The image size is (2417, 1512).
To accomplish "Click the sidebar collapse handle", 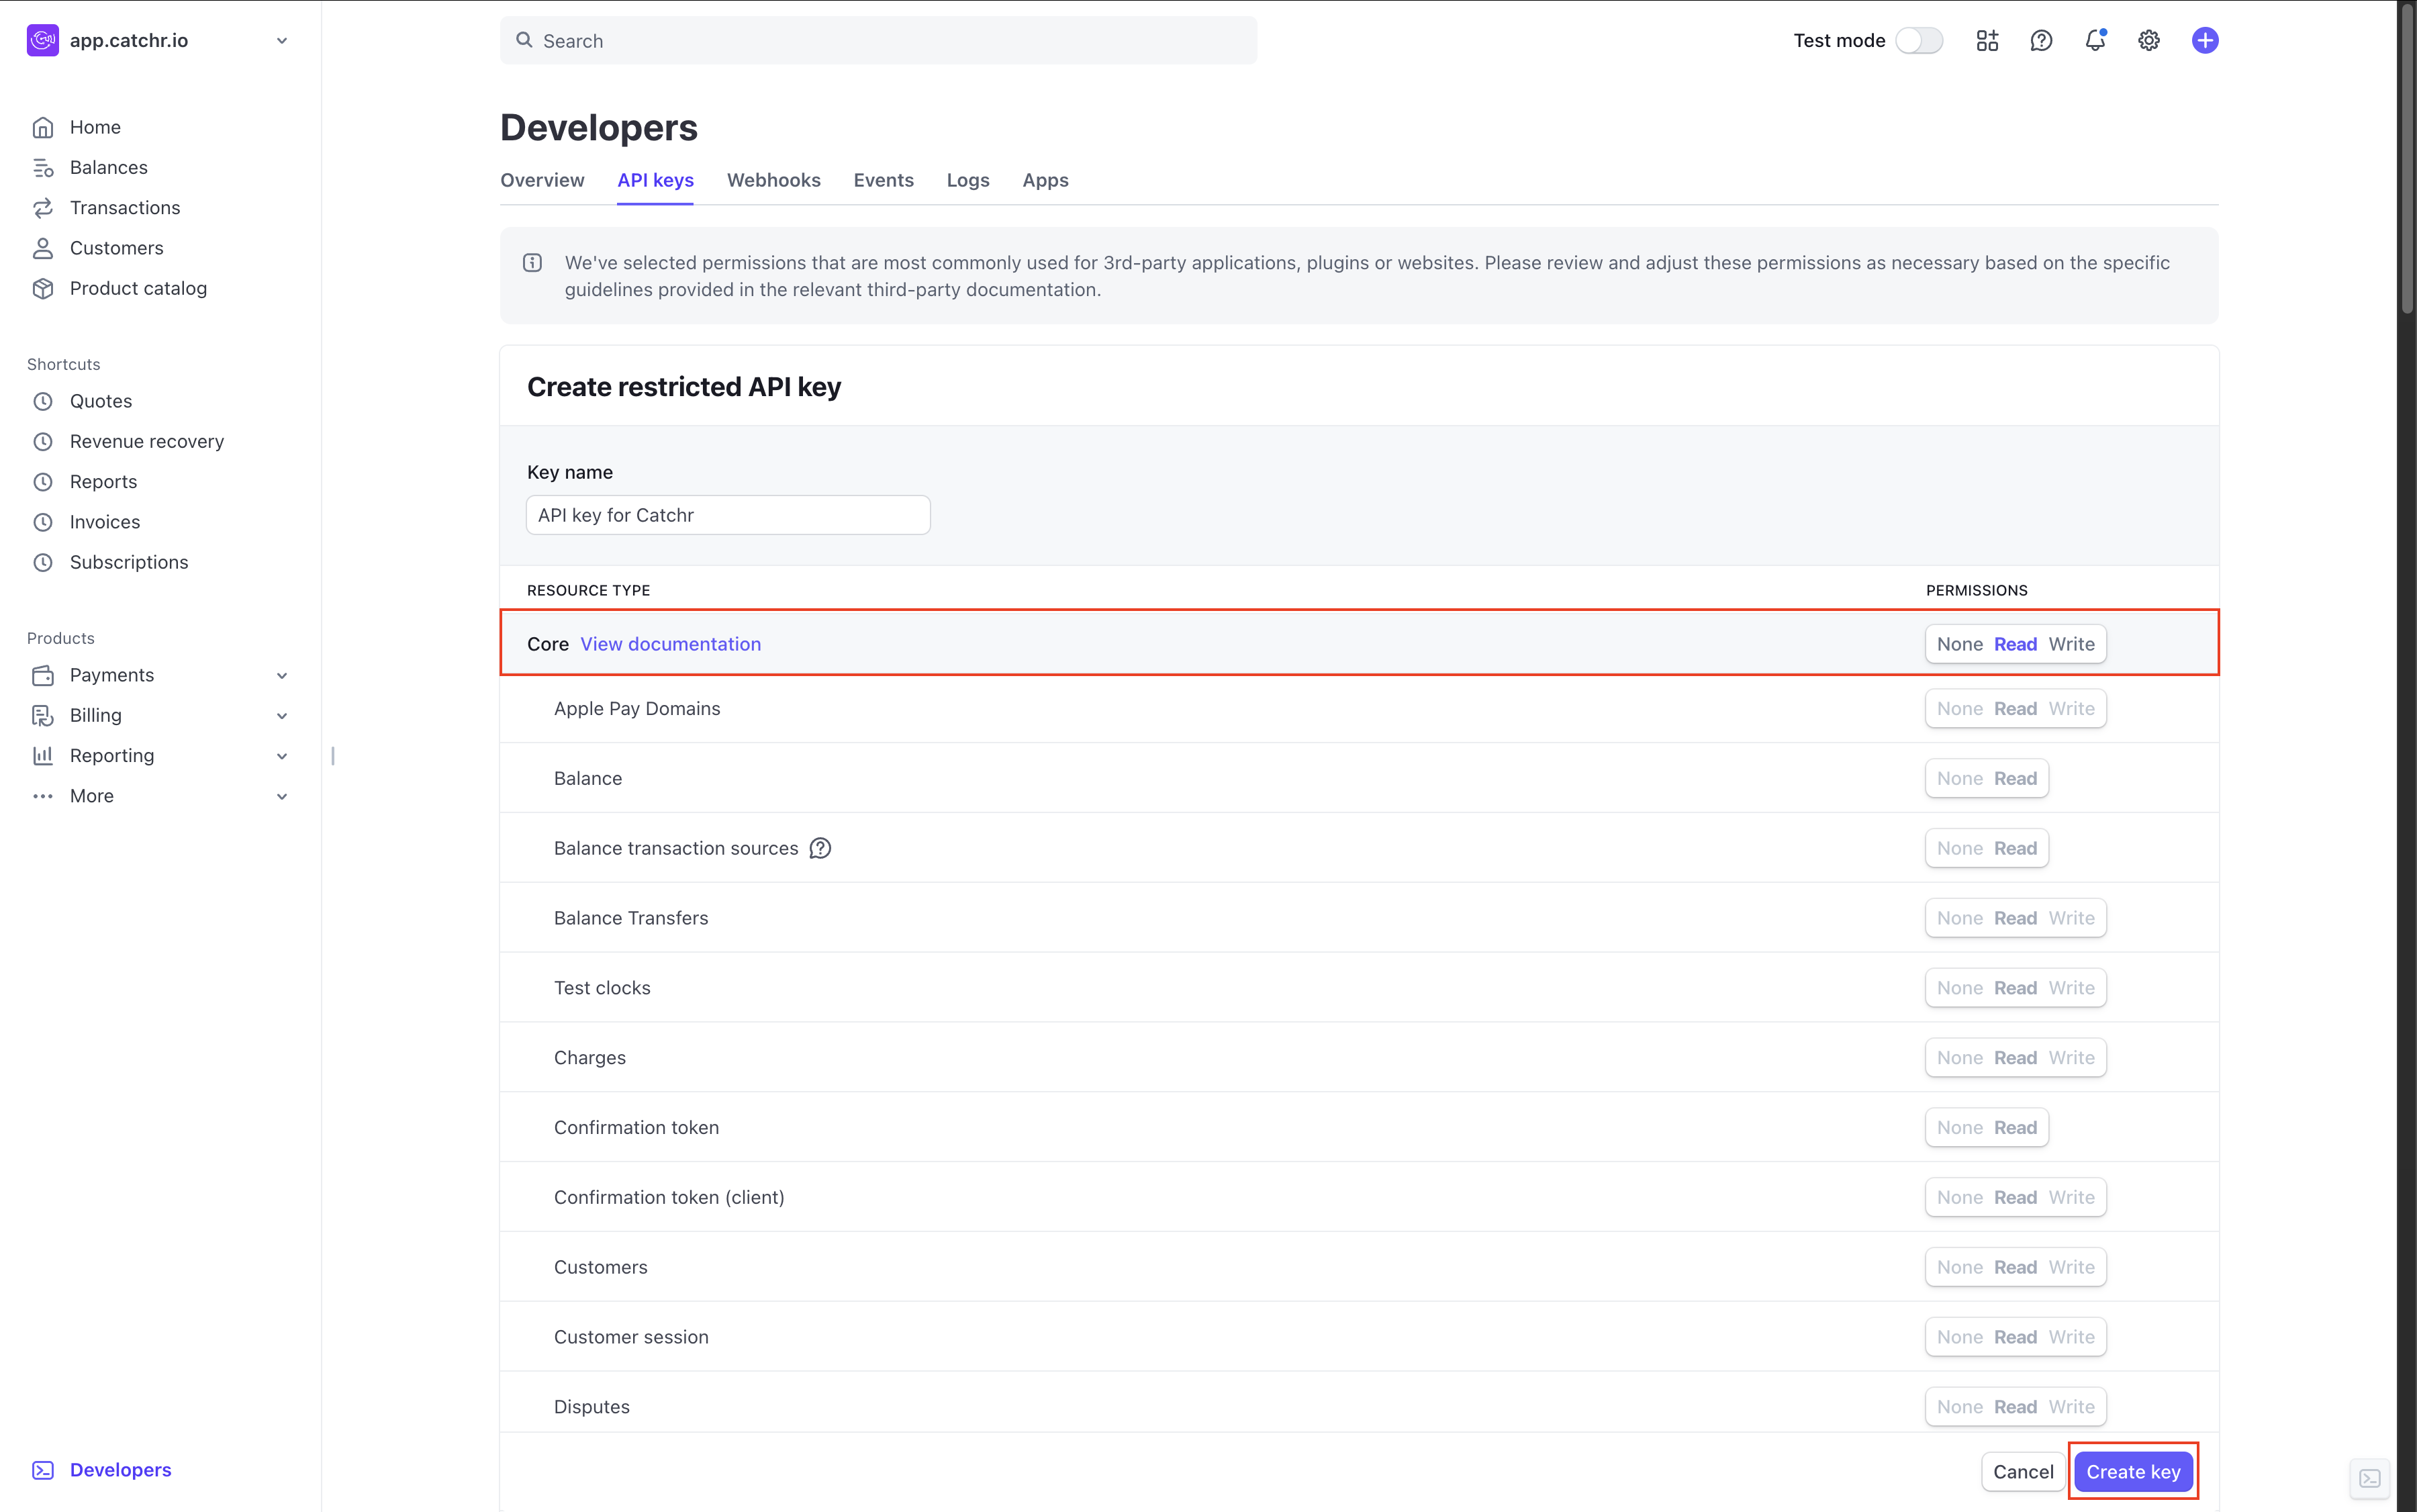I will point(333,756).
